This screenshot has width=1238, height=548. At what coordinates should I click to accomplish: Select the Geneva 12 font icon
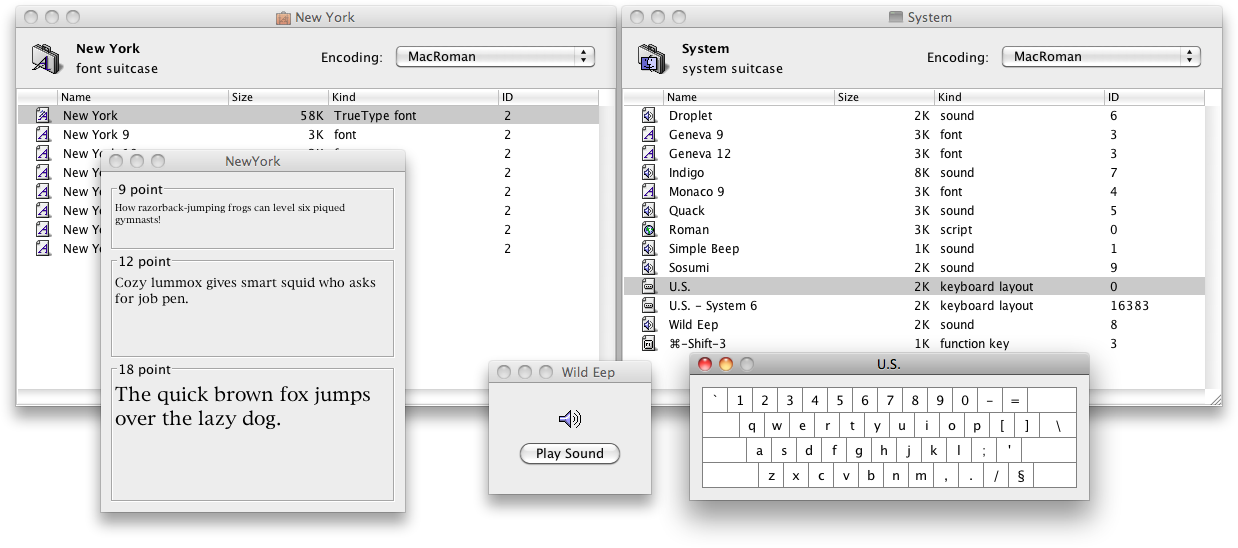(648, 154)
